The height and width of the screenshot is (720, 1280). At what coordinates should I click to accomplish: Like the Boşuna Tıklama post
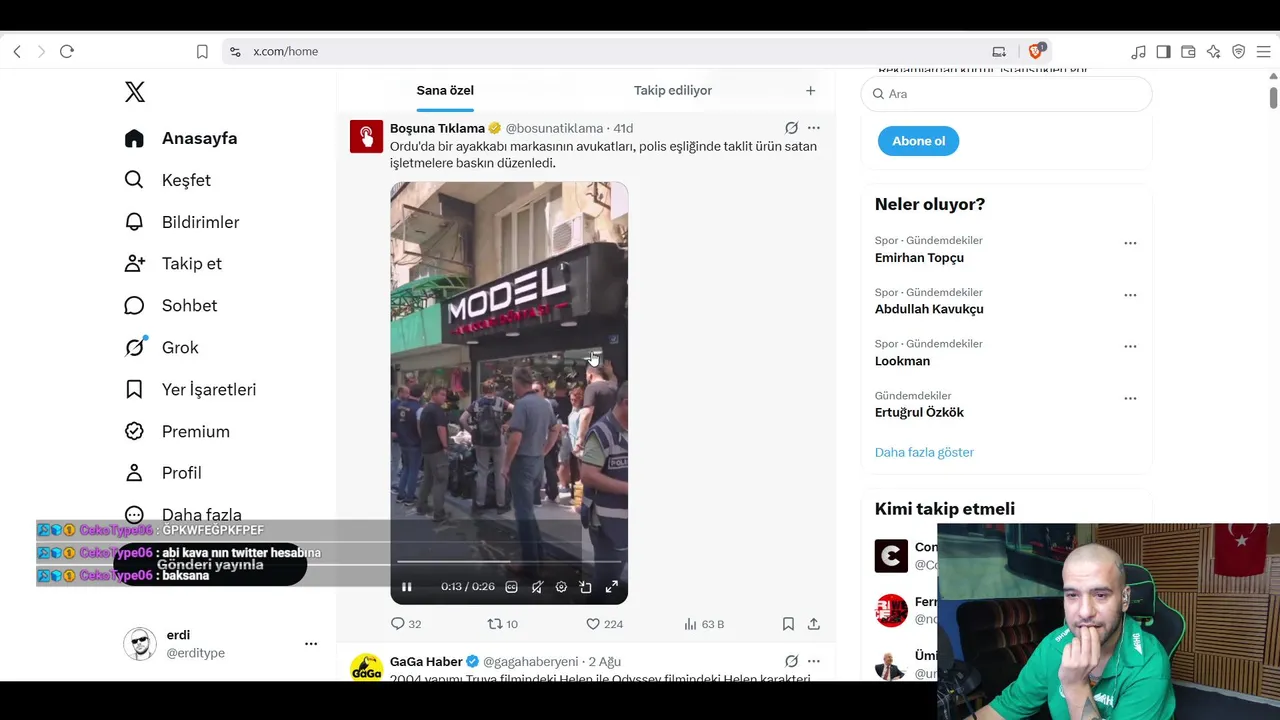pyautogui.click(x=604, y=624)
